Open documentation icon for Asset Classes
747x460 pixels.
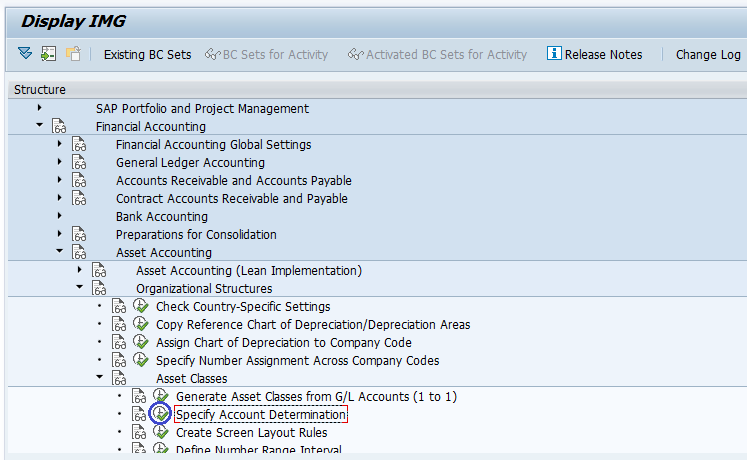[x=119, y=378]
